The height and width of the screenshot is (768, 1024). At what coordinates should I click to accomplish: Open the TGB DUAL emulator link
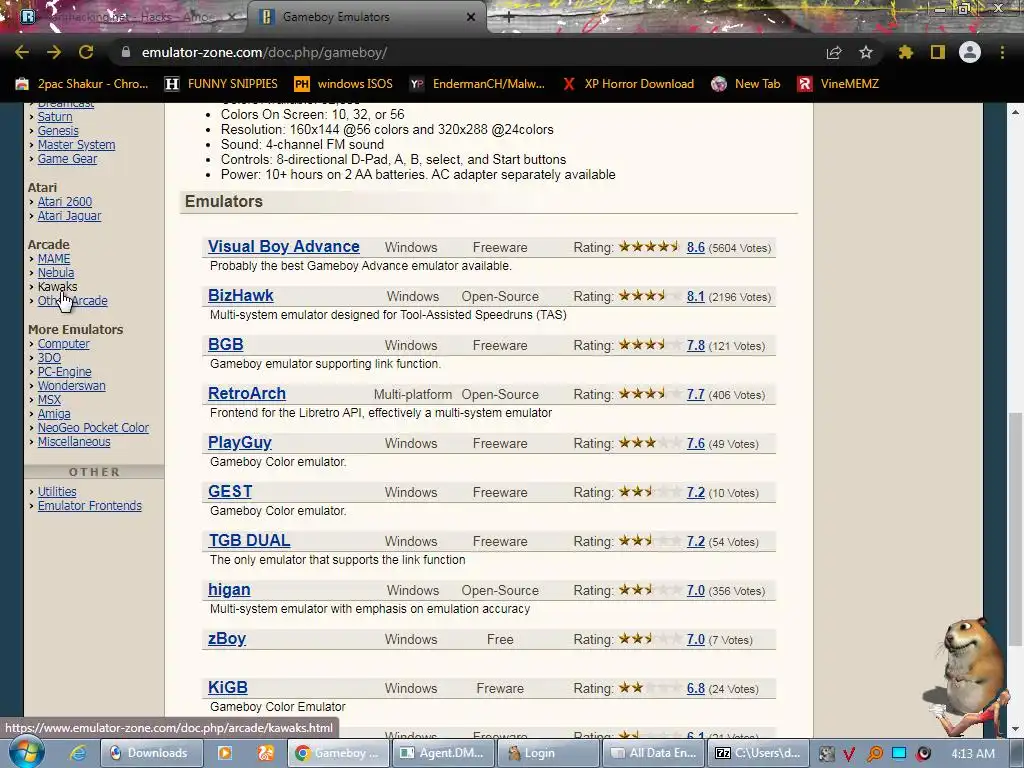click(249, 541)
